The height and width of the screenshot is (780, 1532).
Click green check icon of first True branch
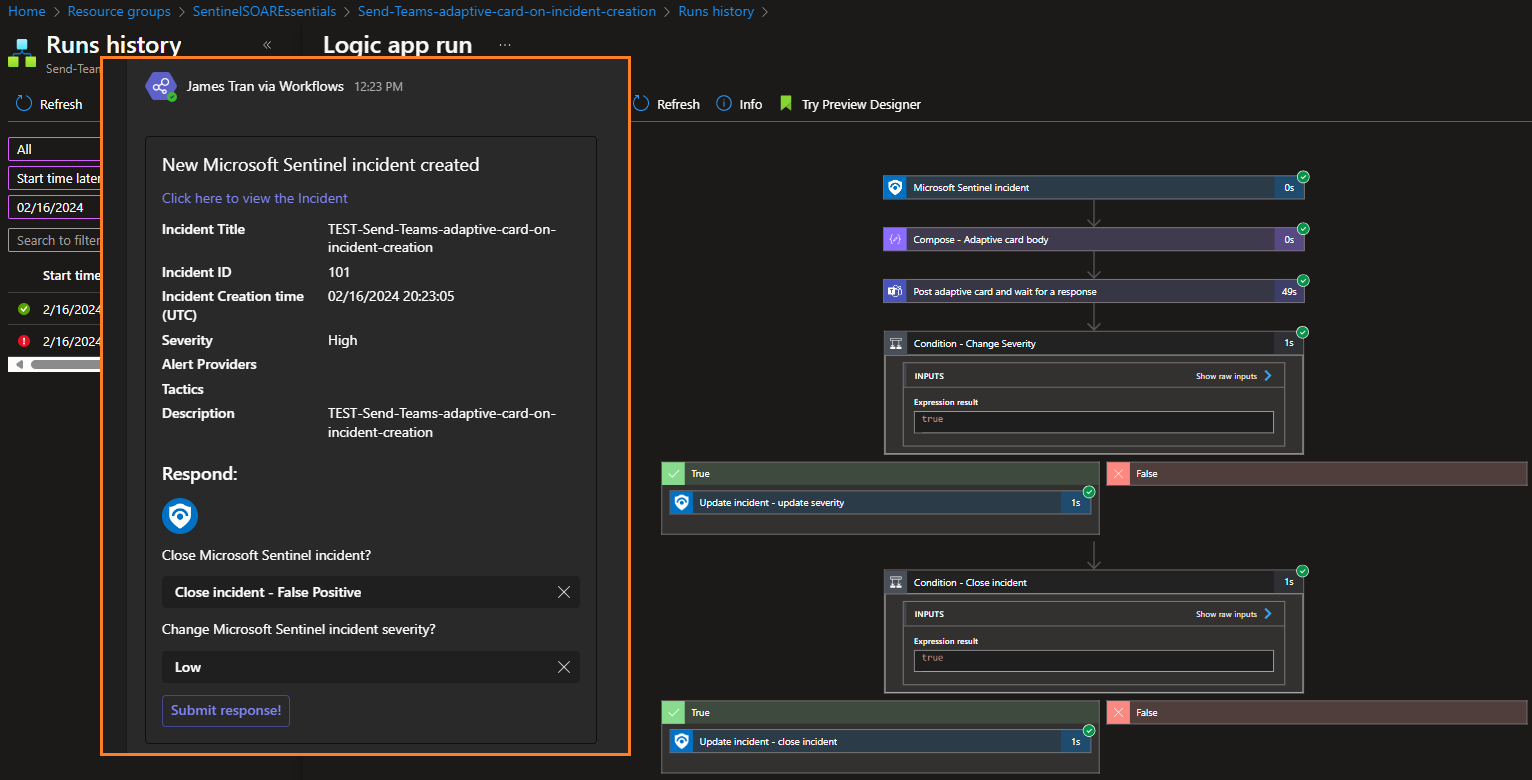tap(673, 473)
